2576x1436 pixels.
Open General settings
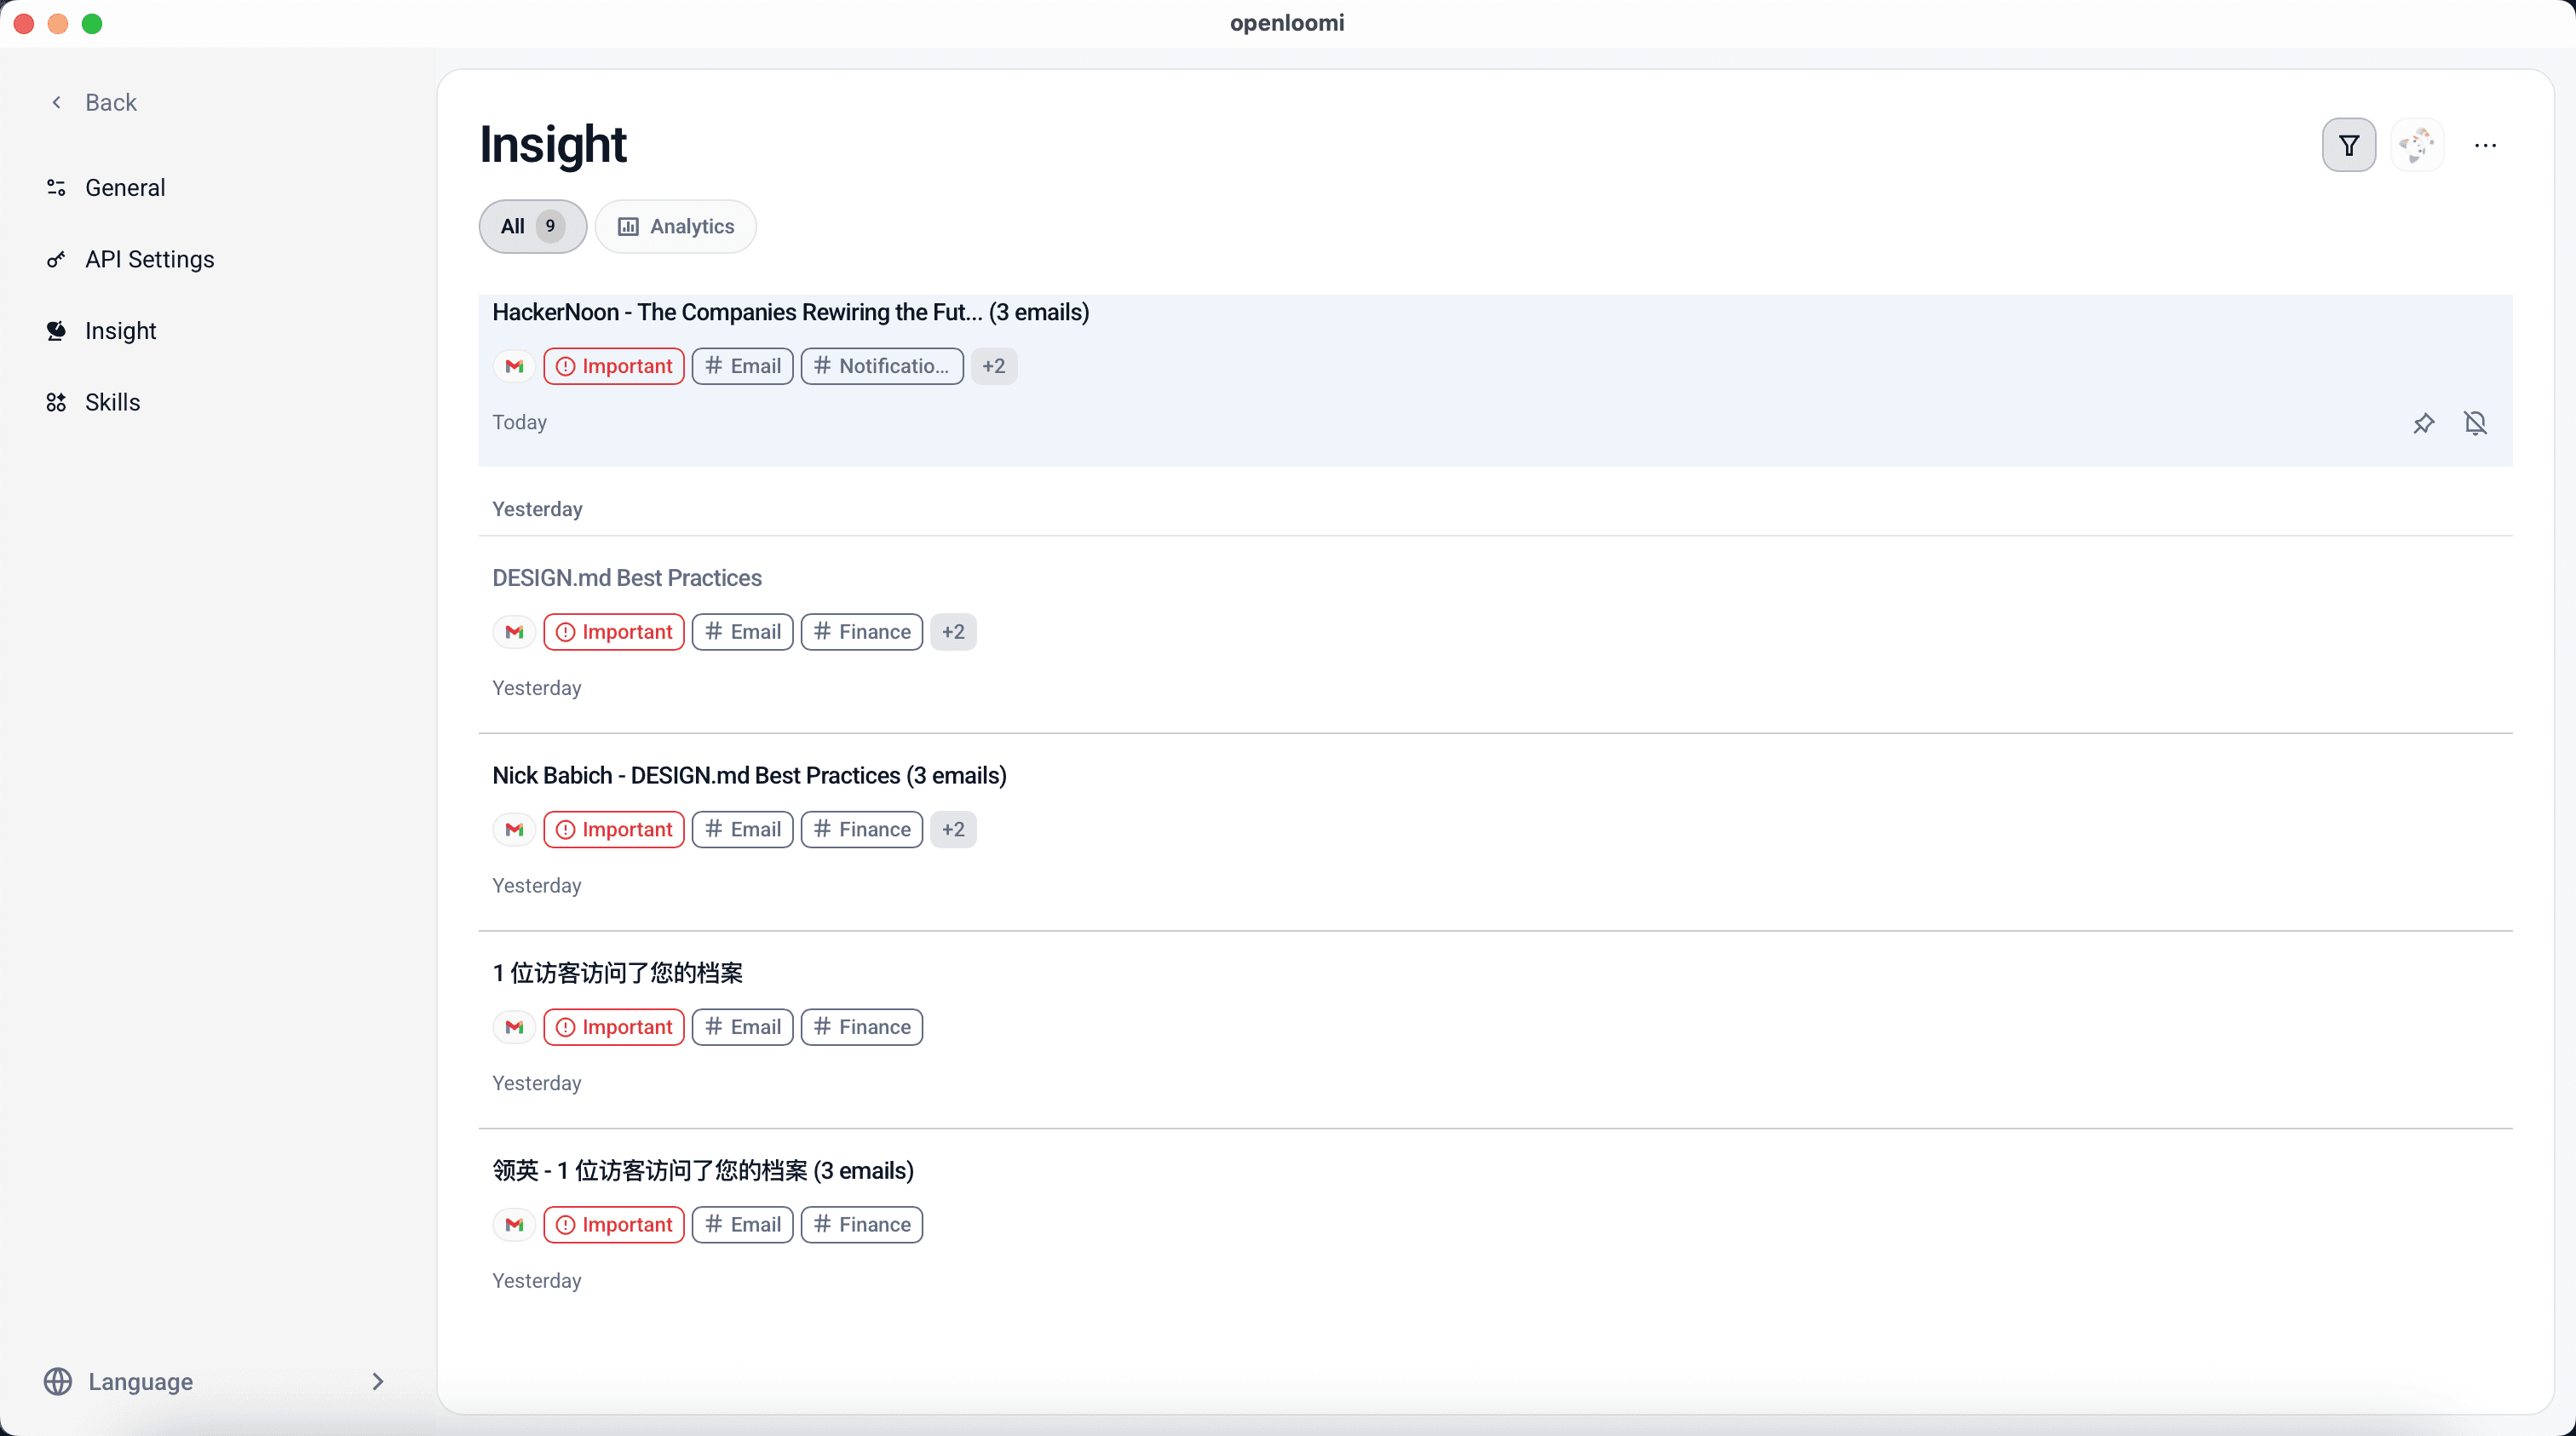[x=125, y=188]
